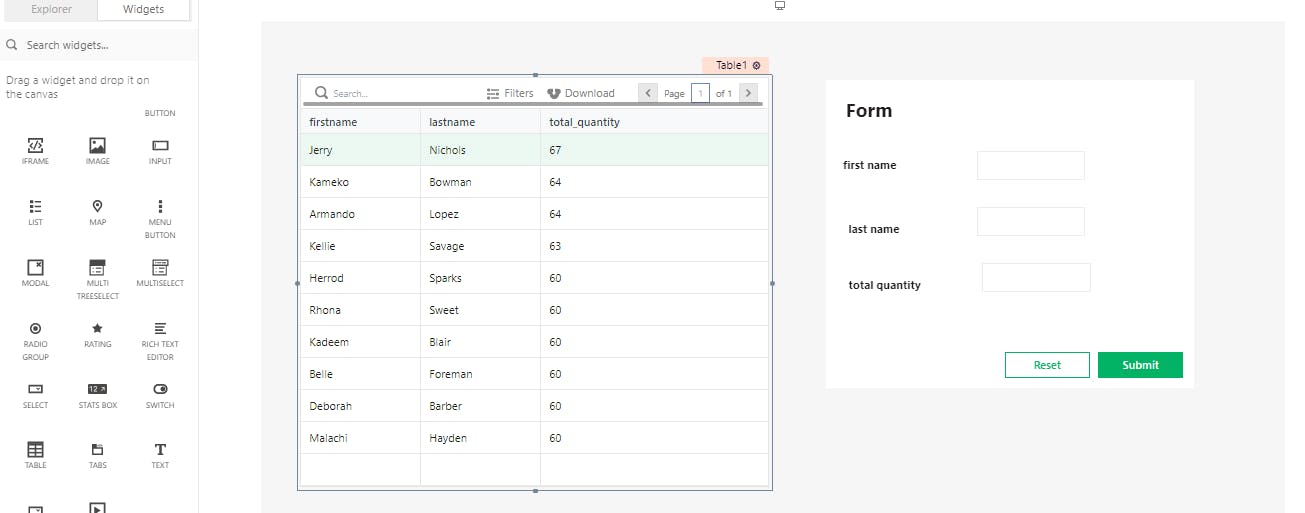Choose the Multiselect widget
The width and height of the screenshot is (1305, 513).
point(160,267)
